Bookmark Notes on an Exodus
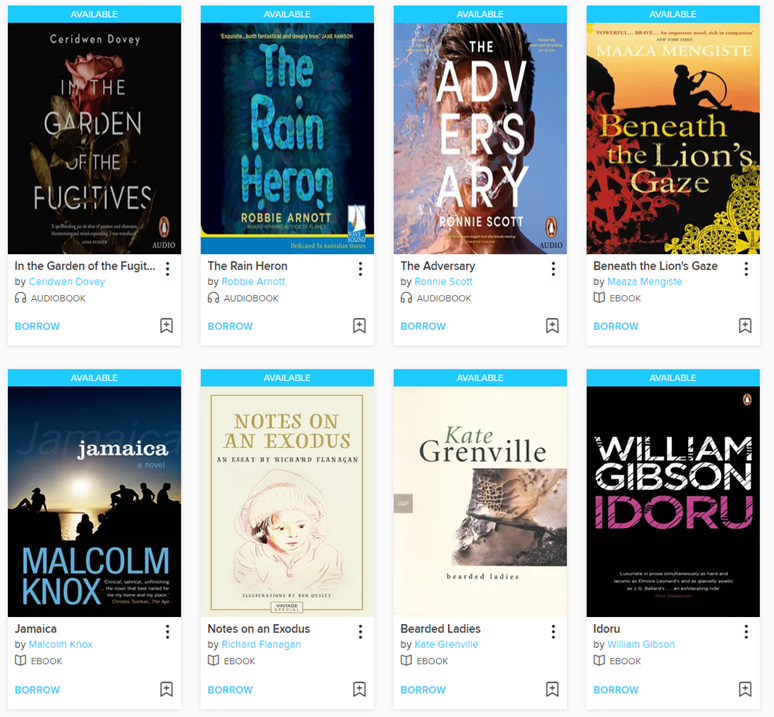The width and height of the screenshot is (774, 717). [x=359, y=689]
